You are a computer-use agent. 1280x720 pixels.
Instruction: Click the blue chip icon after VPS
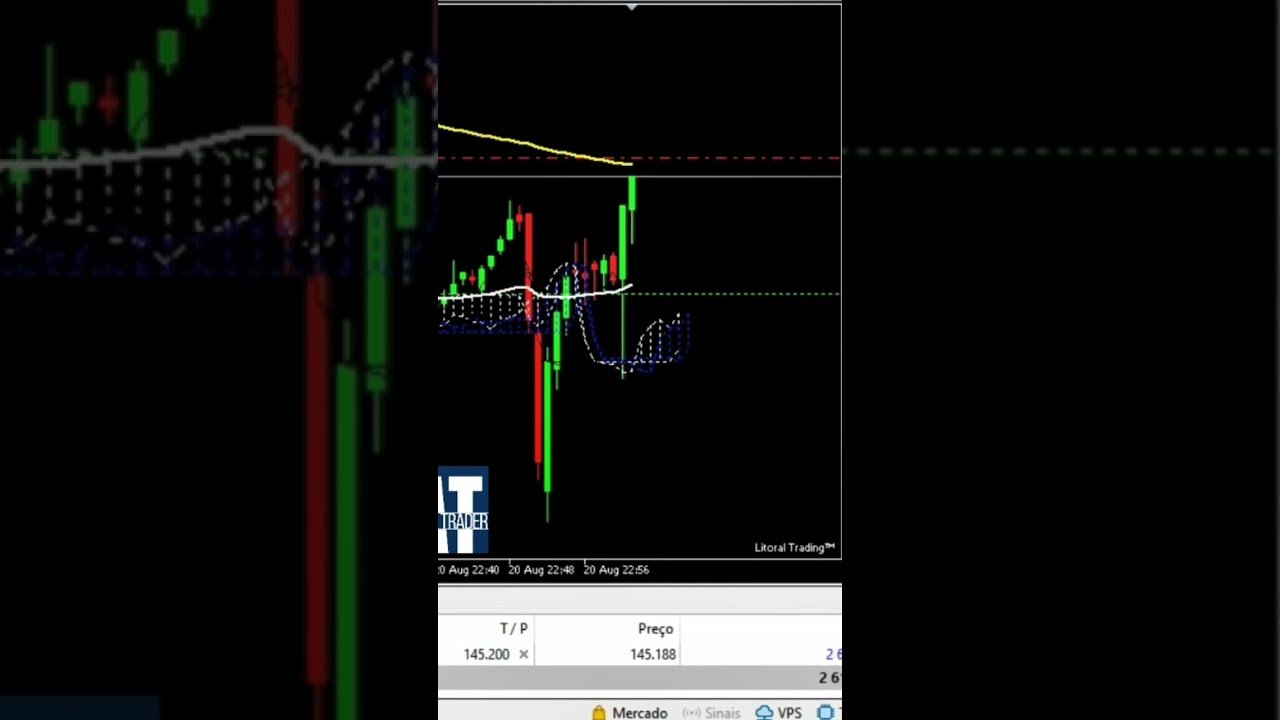(826, 713)
